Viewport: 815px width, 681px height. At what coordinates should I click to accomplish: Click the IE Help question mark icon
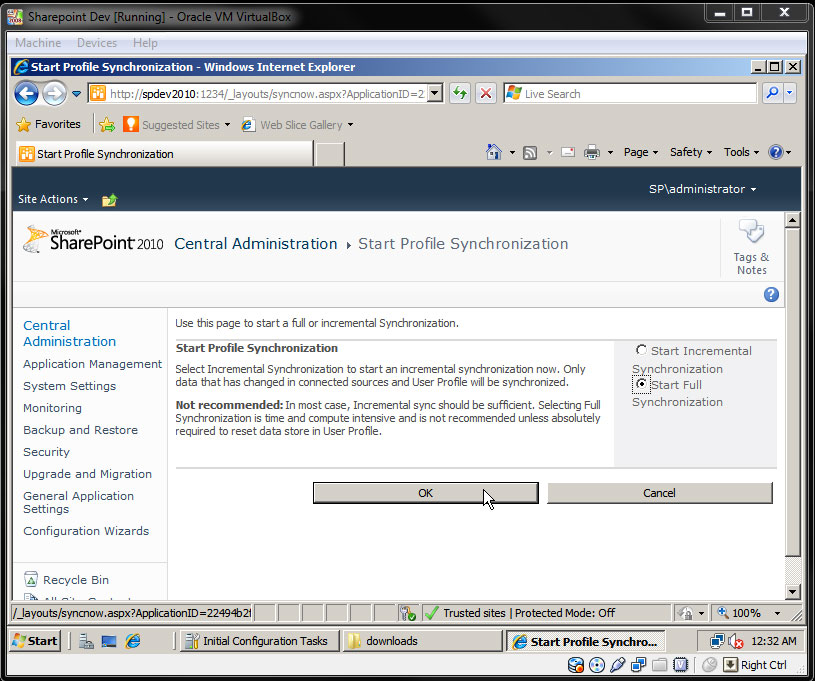(775, 152)
